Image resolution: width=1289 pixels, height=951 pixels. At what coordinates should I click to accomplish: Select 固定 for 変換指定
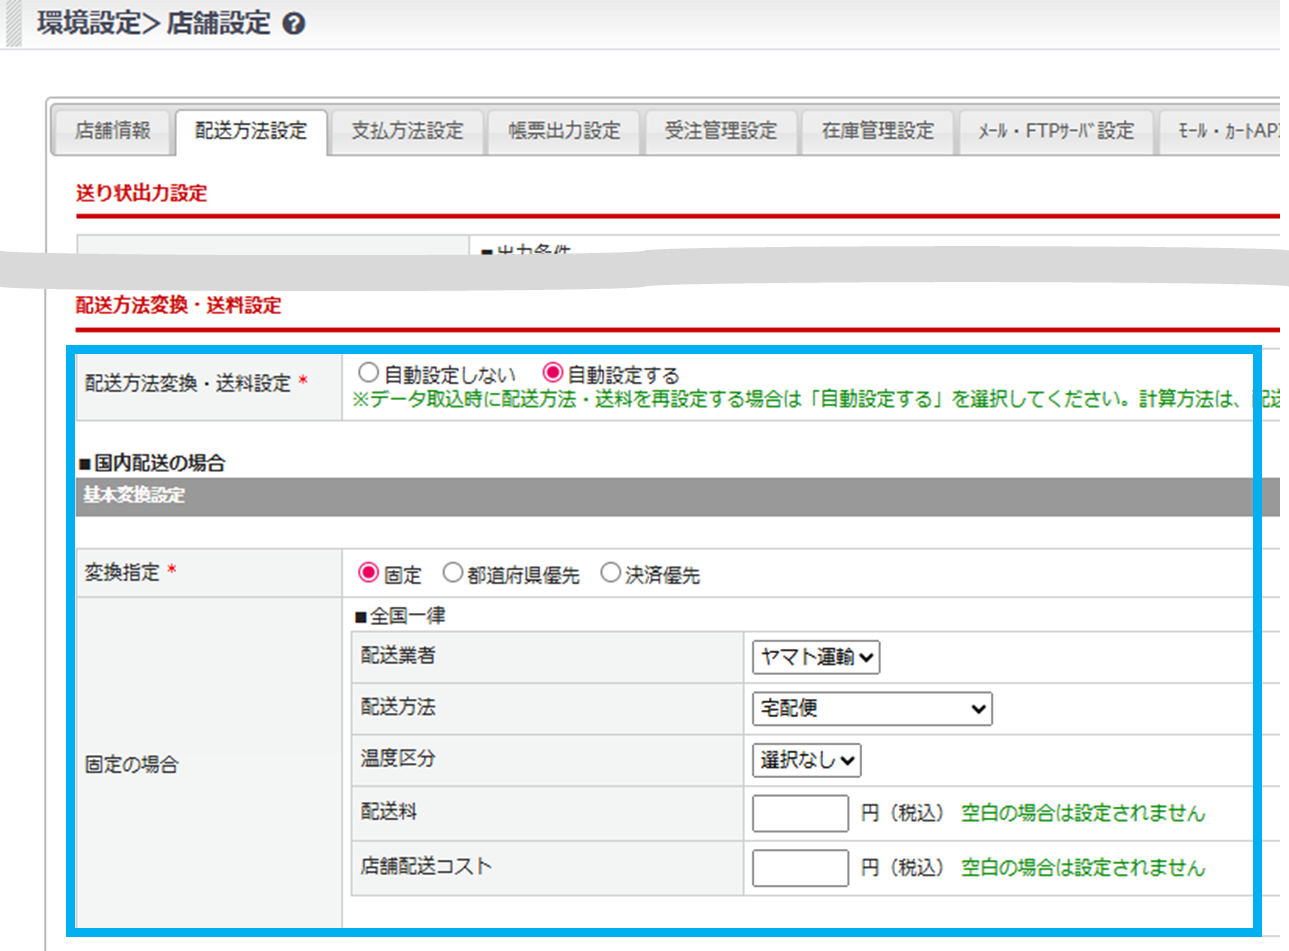[368, 573]
